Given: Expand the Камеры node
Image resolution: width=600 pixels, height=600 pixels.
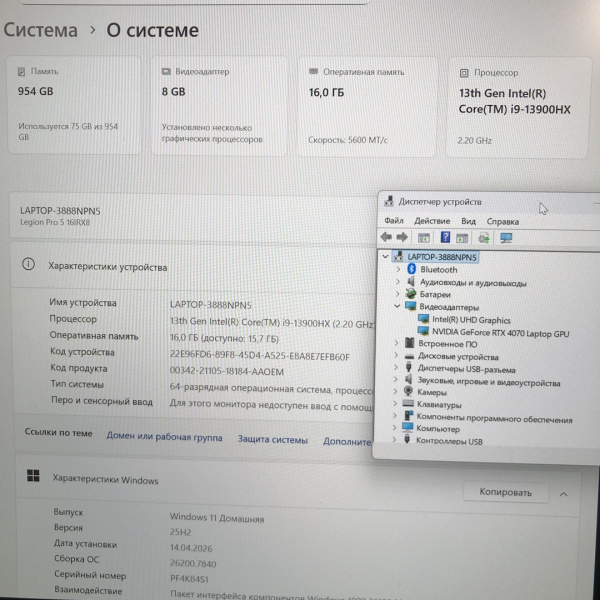Looking at the screenshot, I should coord(395,391).
